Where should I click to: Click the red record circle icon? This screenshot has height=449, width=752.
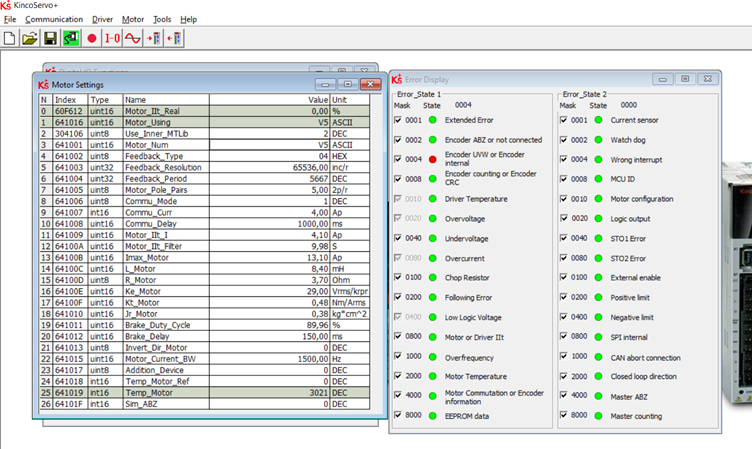tap(91, 39)
